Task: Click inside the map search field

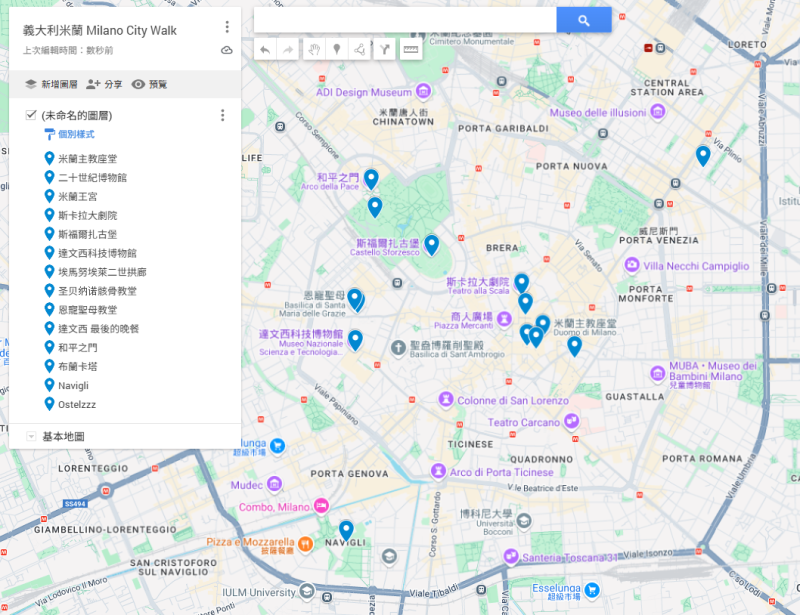Action: tap(405, 20)
